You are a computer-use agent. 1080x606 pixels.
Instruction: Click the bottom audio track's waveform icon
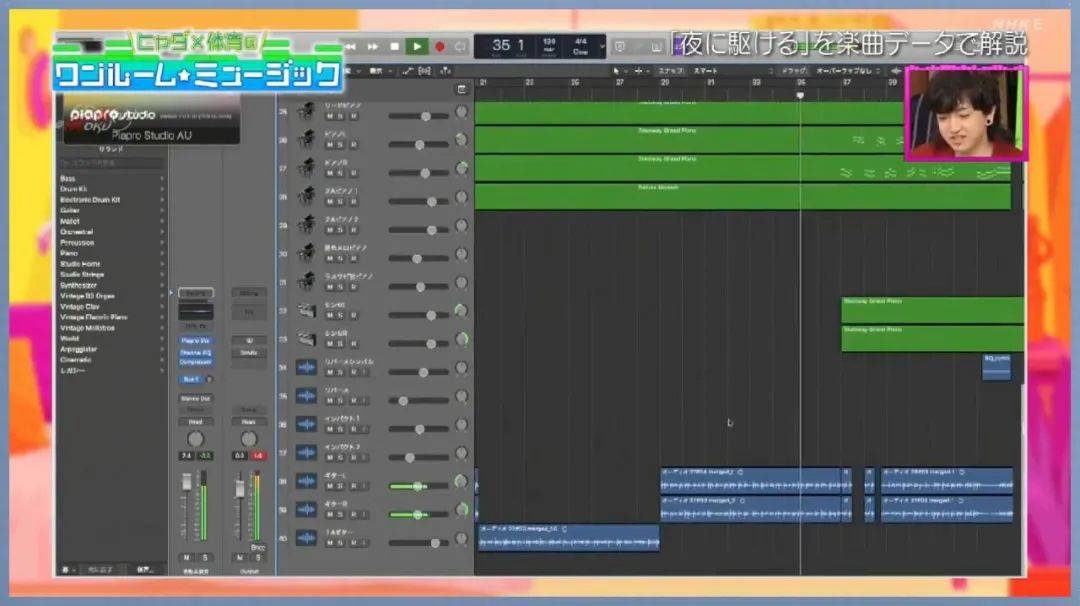click(306, 538)
